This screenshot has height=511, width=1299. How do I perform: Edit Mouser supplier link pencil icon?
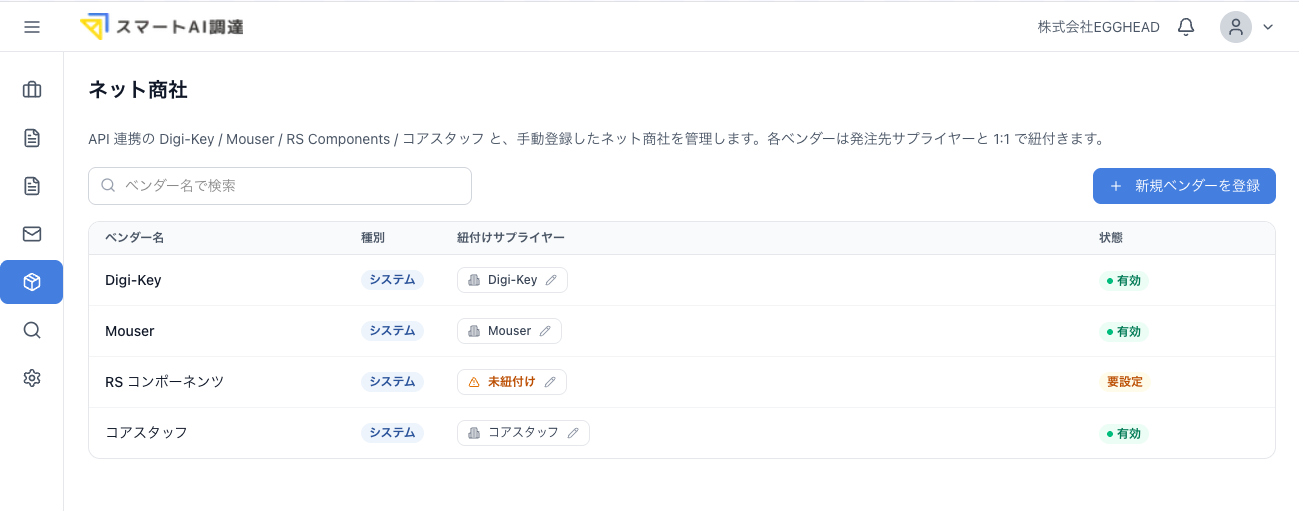(545, 331)
